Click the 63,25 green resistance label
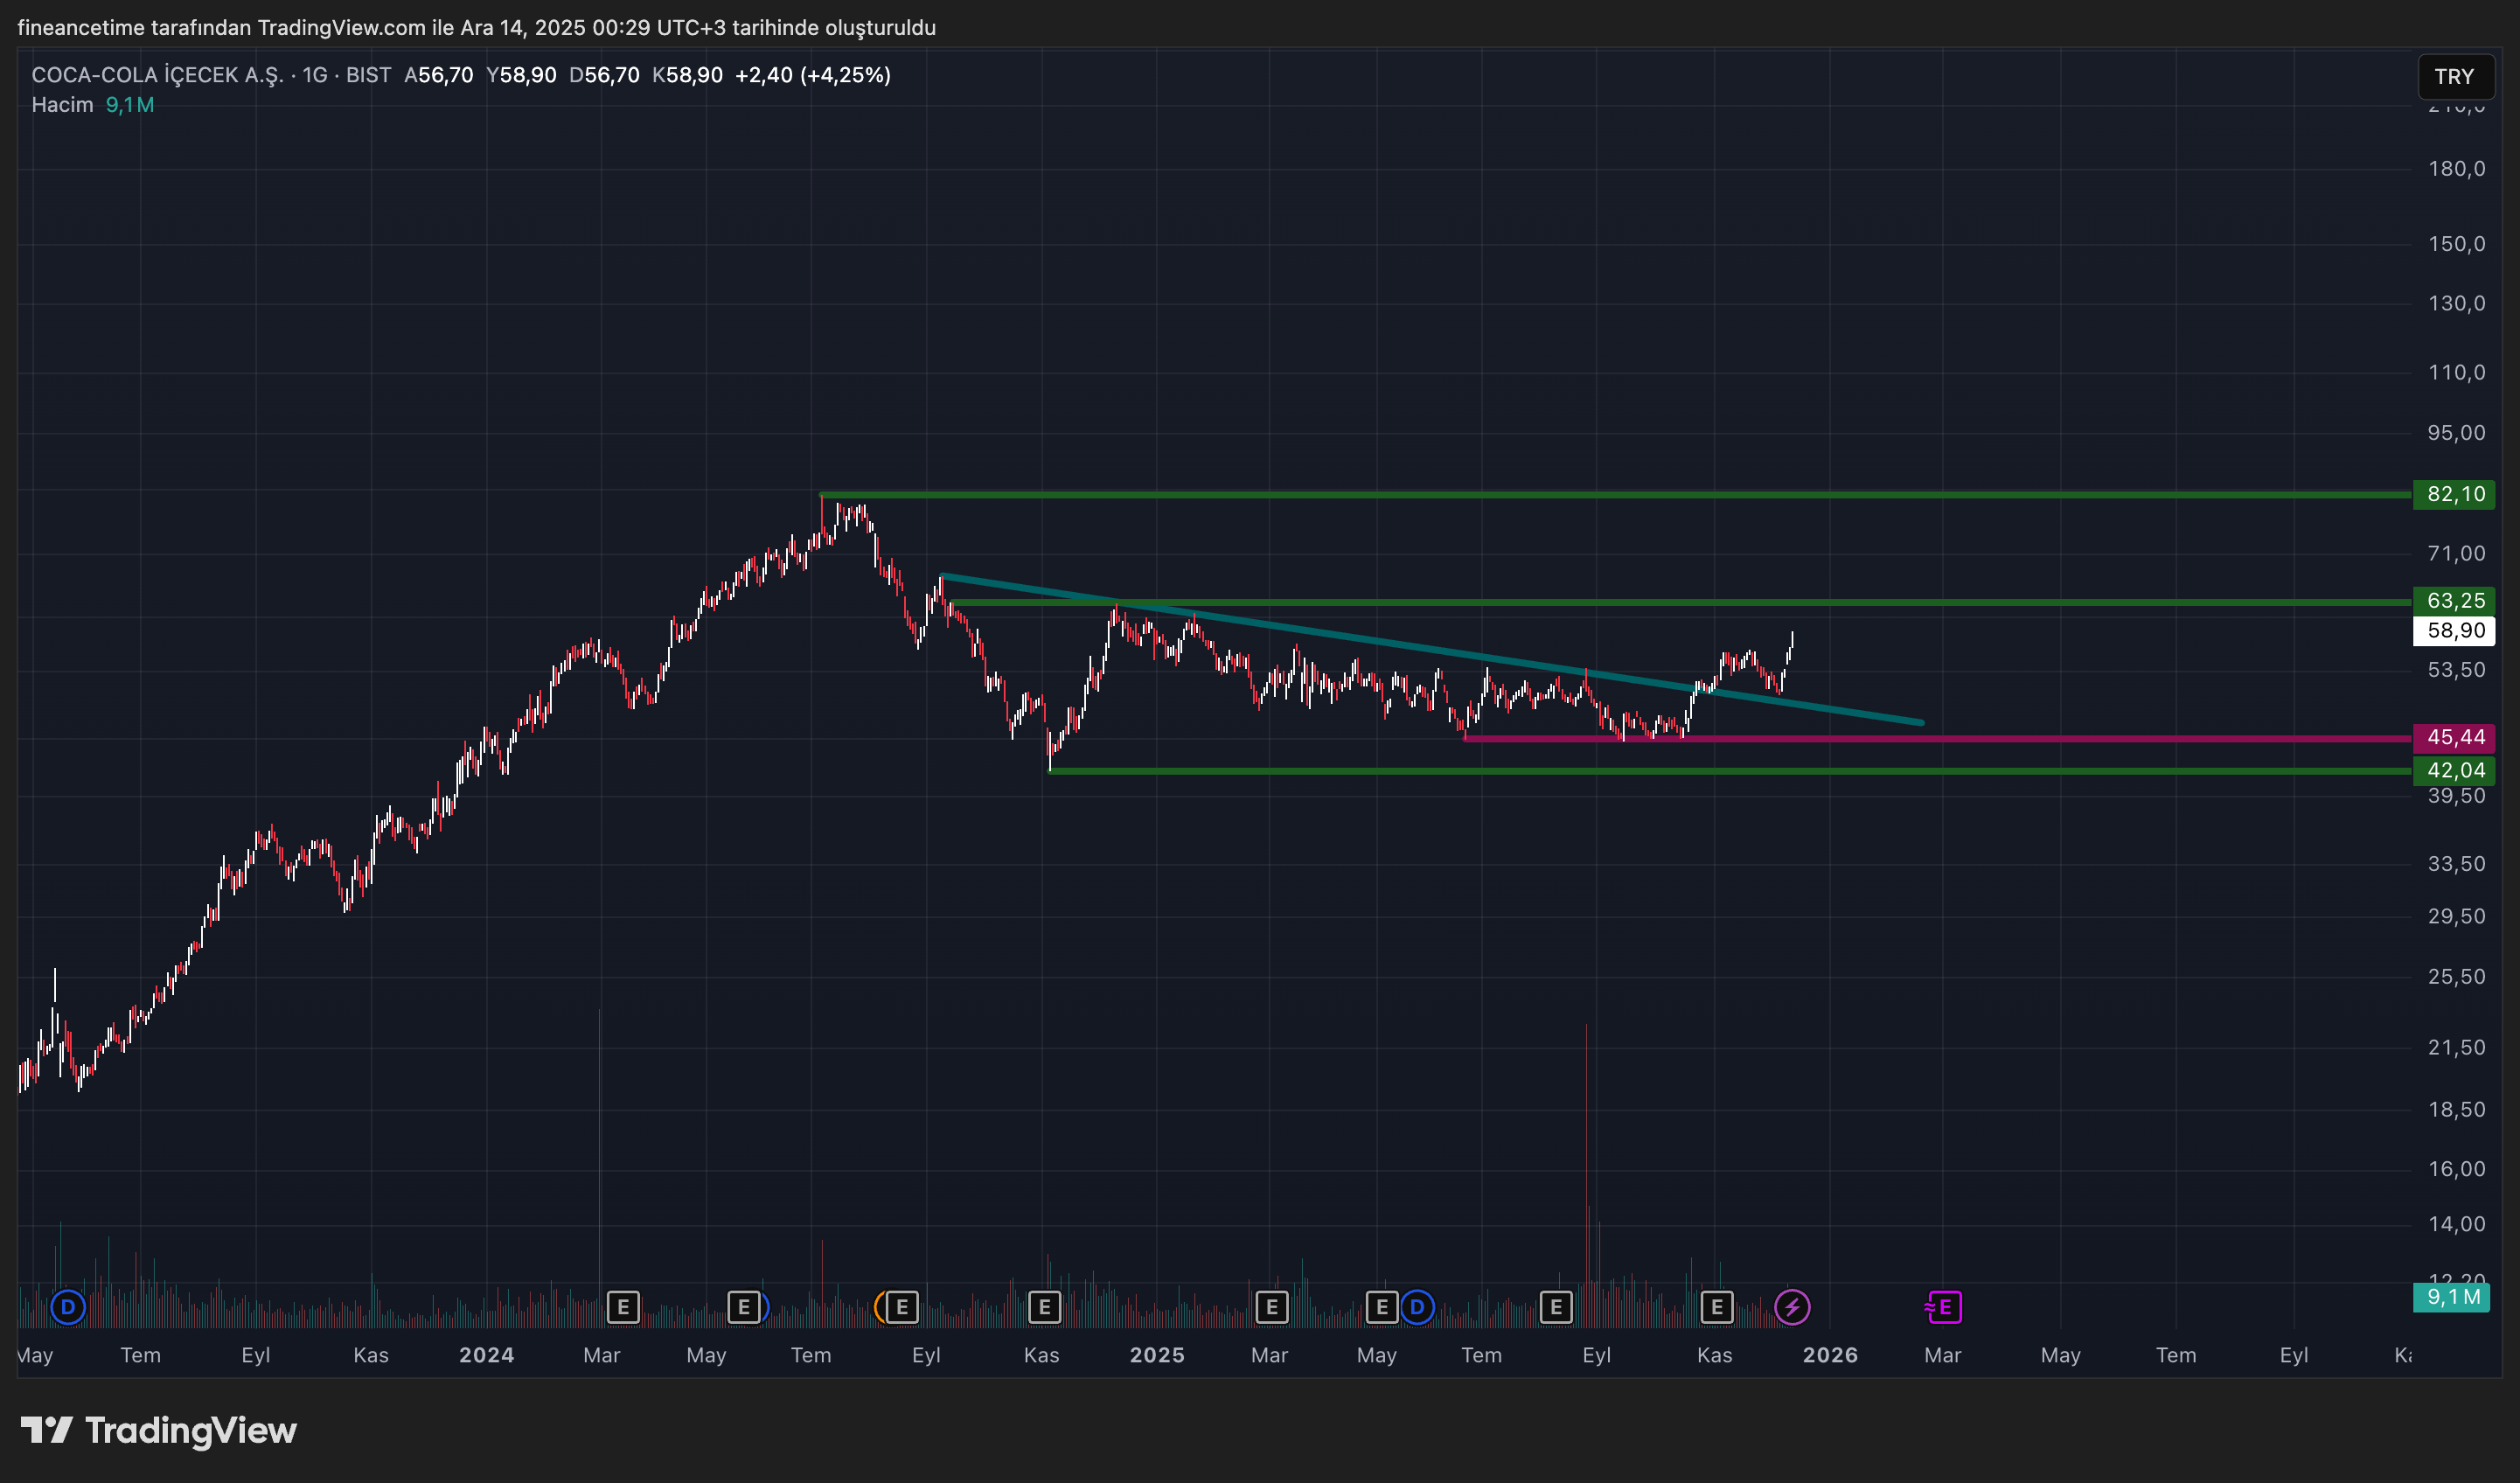The height and width of the screenshot is (1483, 2520). pyautogui.click(x=2454, y=601)
